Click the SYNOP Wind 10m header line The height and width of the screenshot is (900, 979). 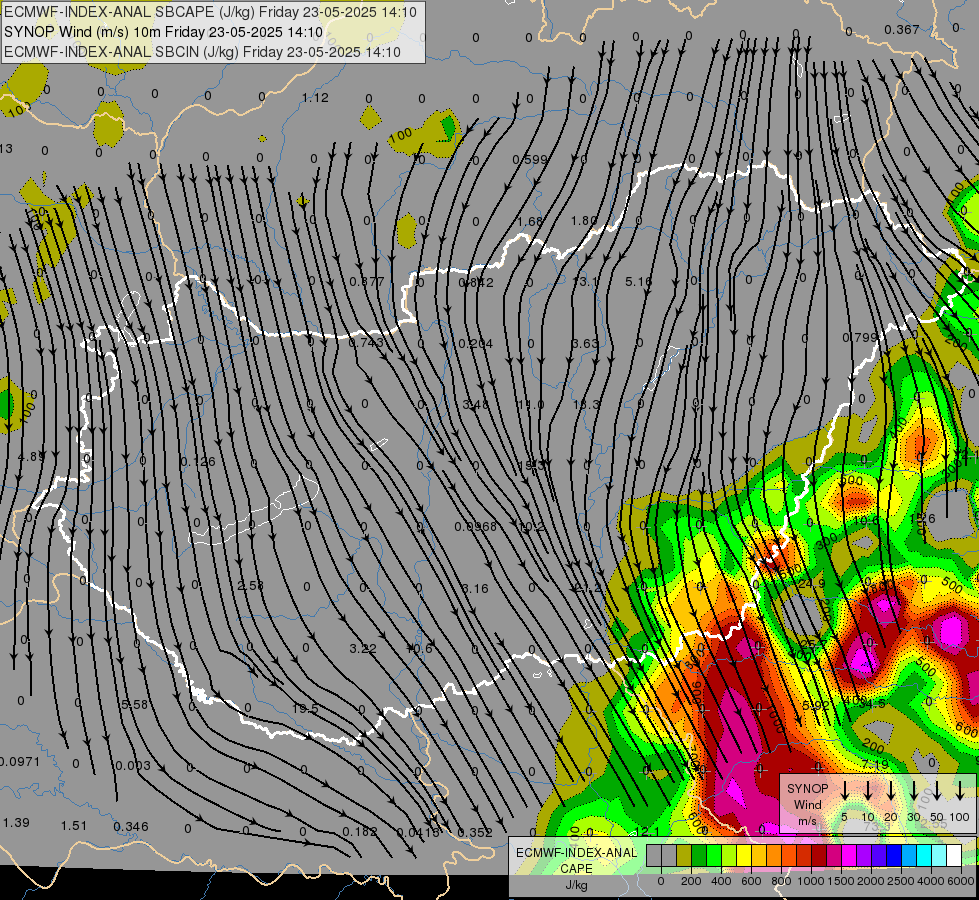[x=163, y=32]
